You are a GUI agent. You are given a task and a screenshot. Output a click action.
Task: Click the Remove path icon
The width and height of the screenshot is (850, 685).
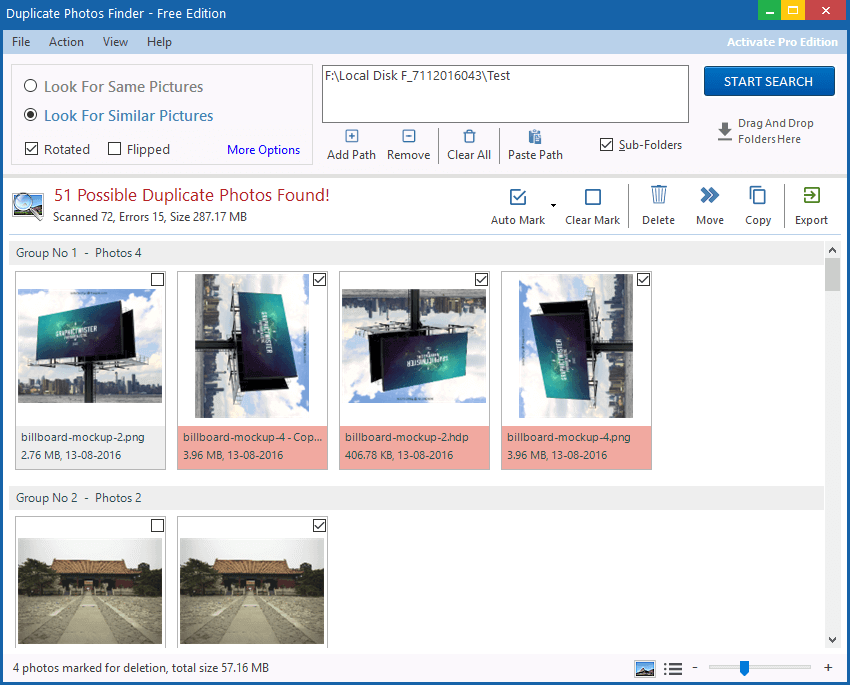click(408, 142)
